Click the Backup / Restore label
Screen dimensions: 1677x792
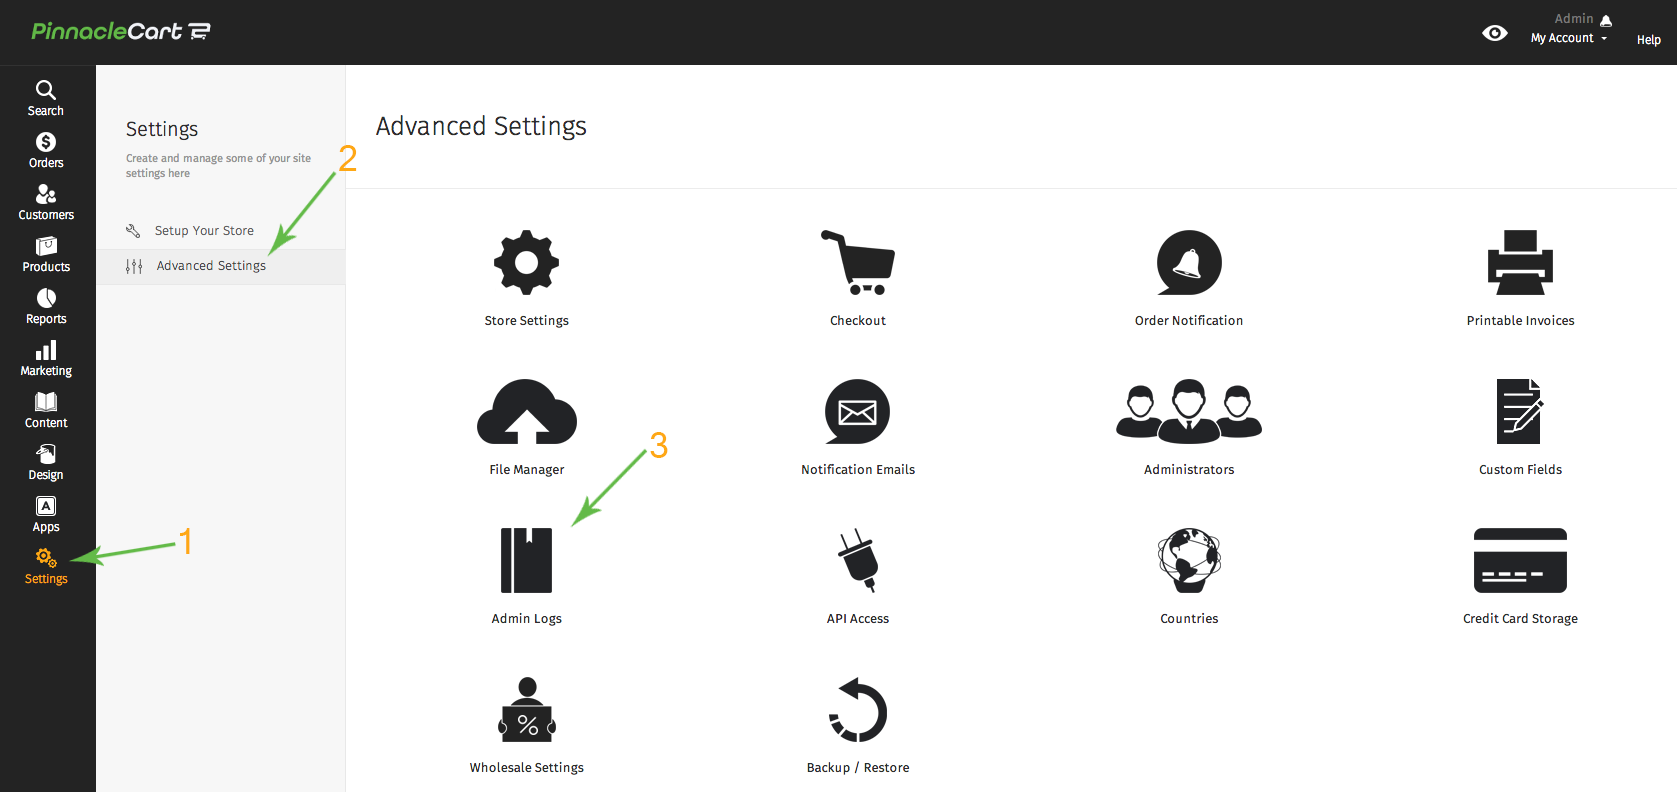coord(858,768)
